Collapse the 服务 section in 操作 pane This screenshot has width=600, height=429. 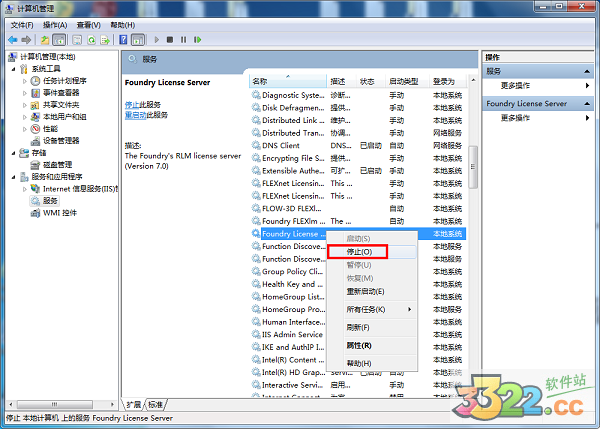(x=587, y=72)
